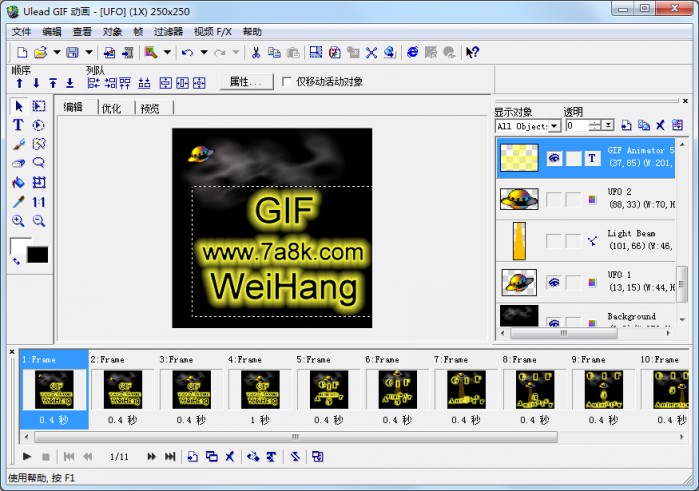The width and height of the screenshot is (699, 491).
Task: Click the send to back order icon
Action: click(70, 83)
